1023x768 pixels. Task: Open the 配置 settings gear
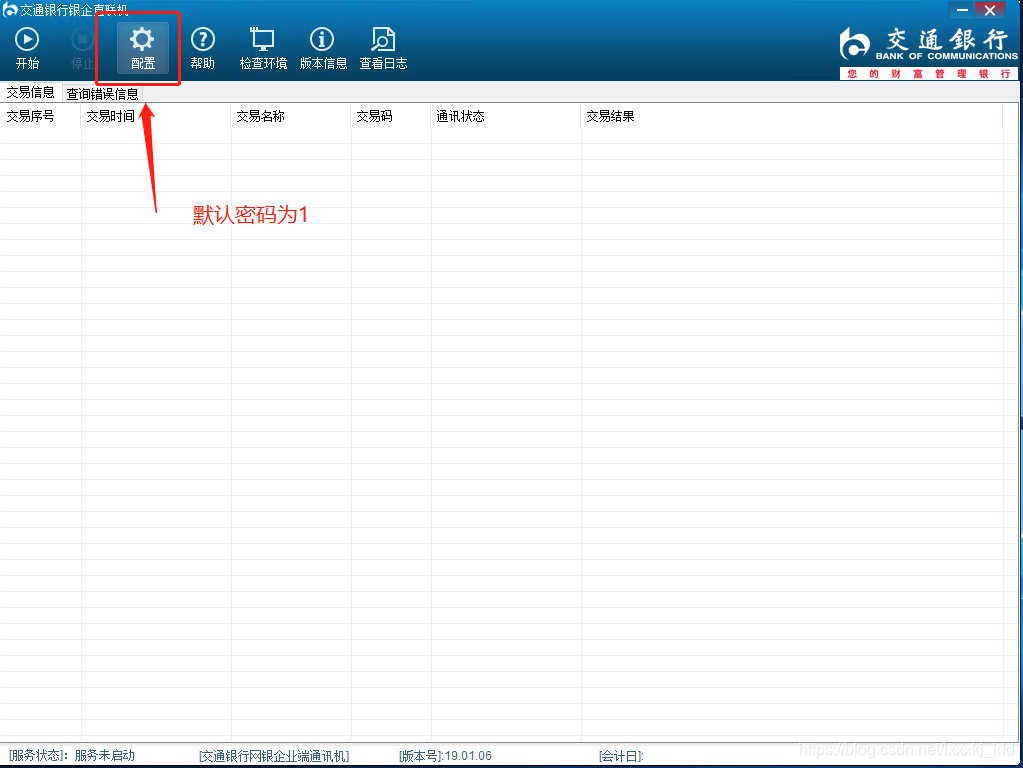[x=143, y=48]
